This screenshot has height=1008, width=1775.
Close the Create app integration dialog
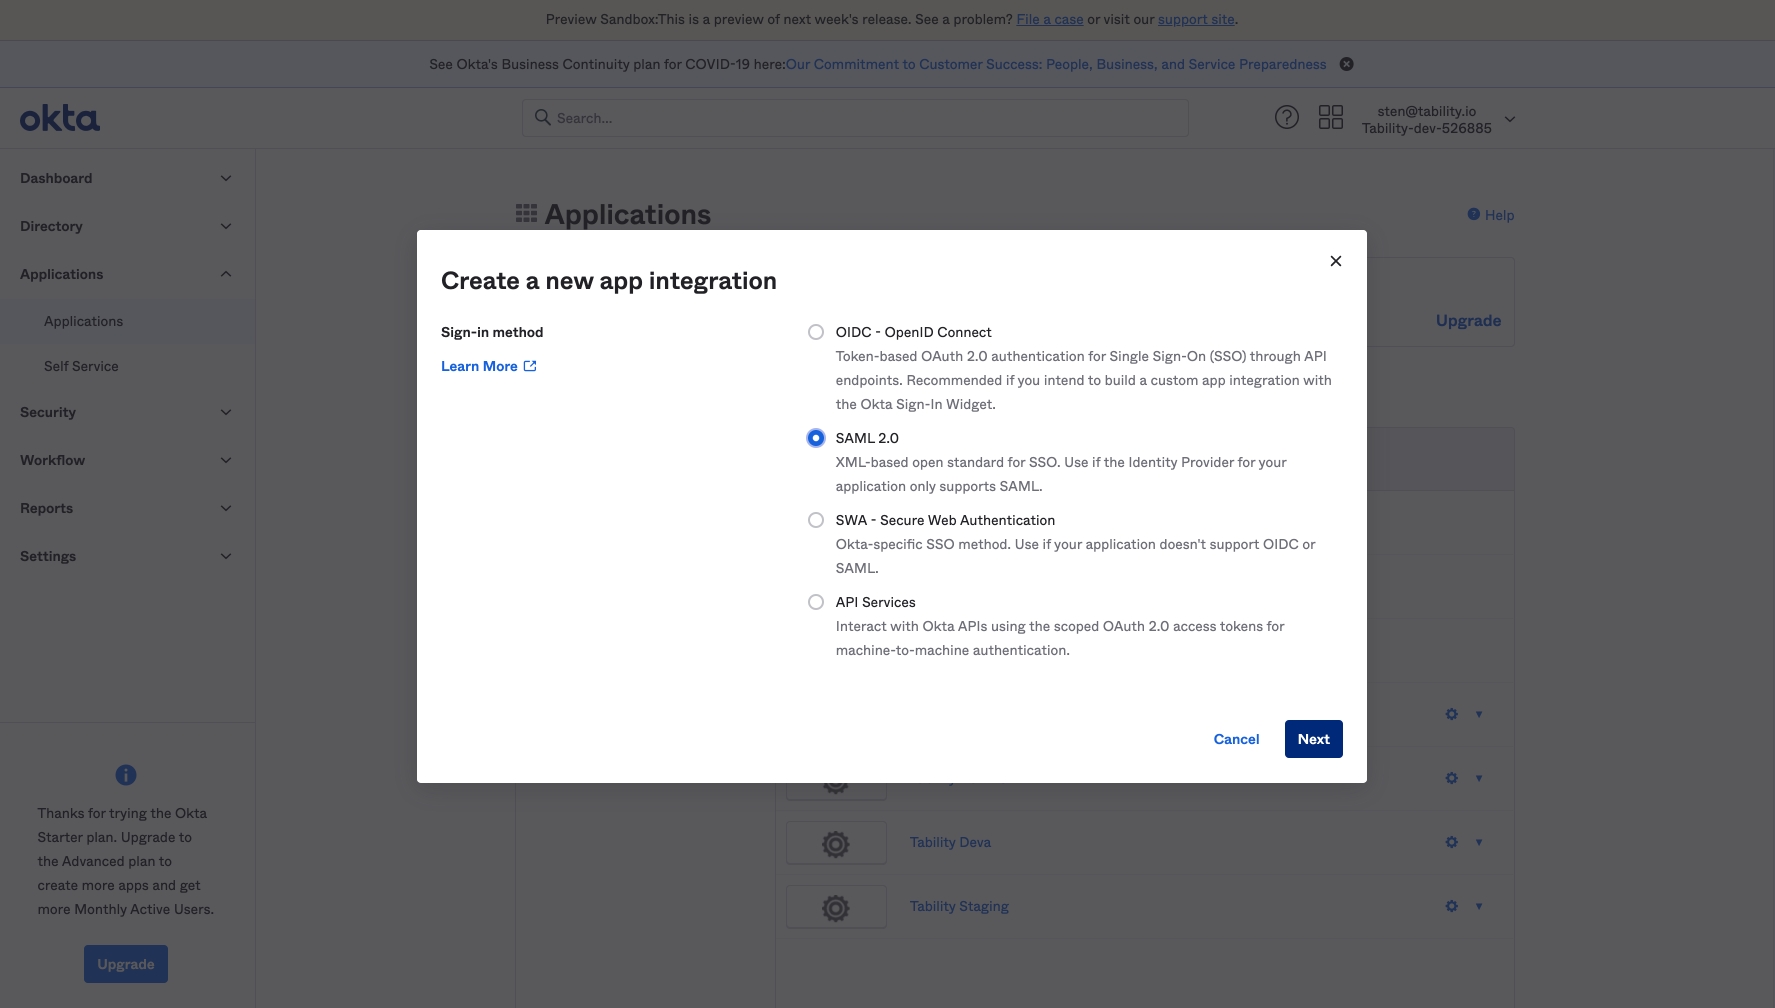[x=1335, y=261]
